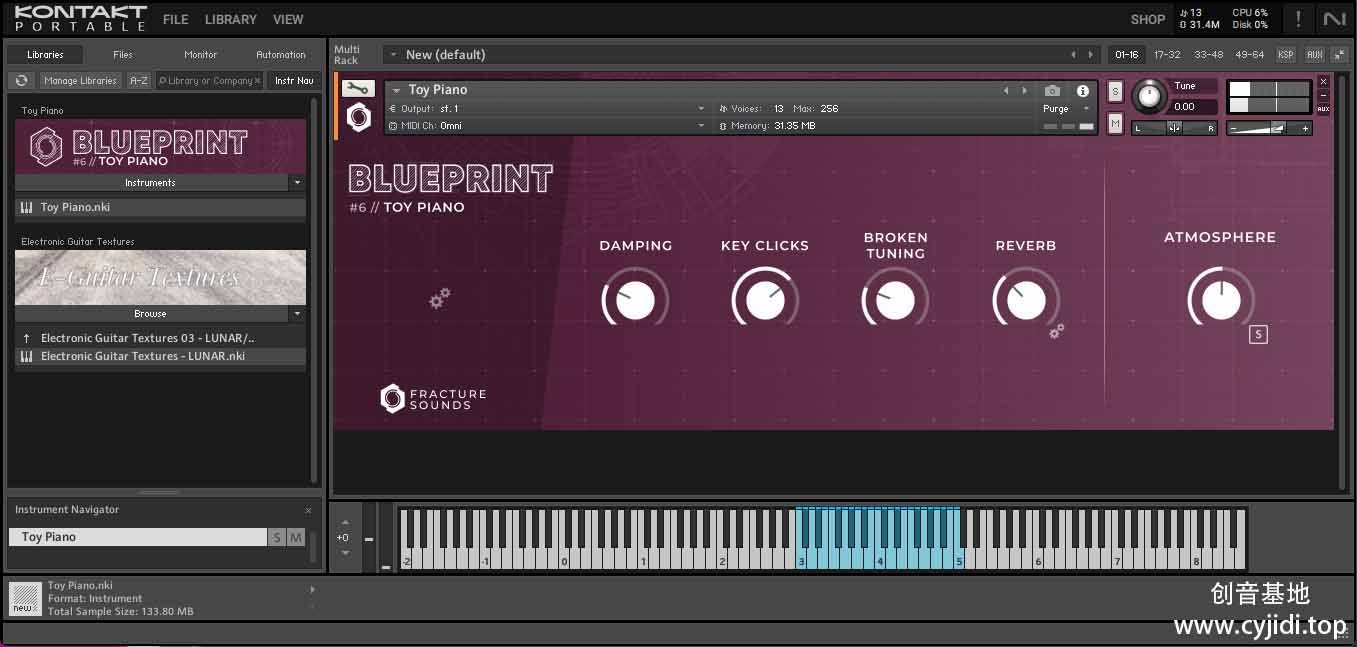Image resolution: width=1357 pixels, height=647 pixels.
Task: Select rack page 49-64
Action: [x=1249, y=55]
